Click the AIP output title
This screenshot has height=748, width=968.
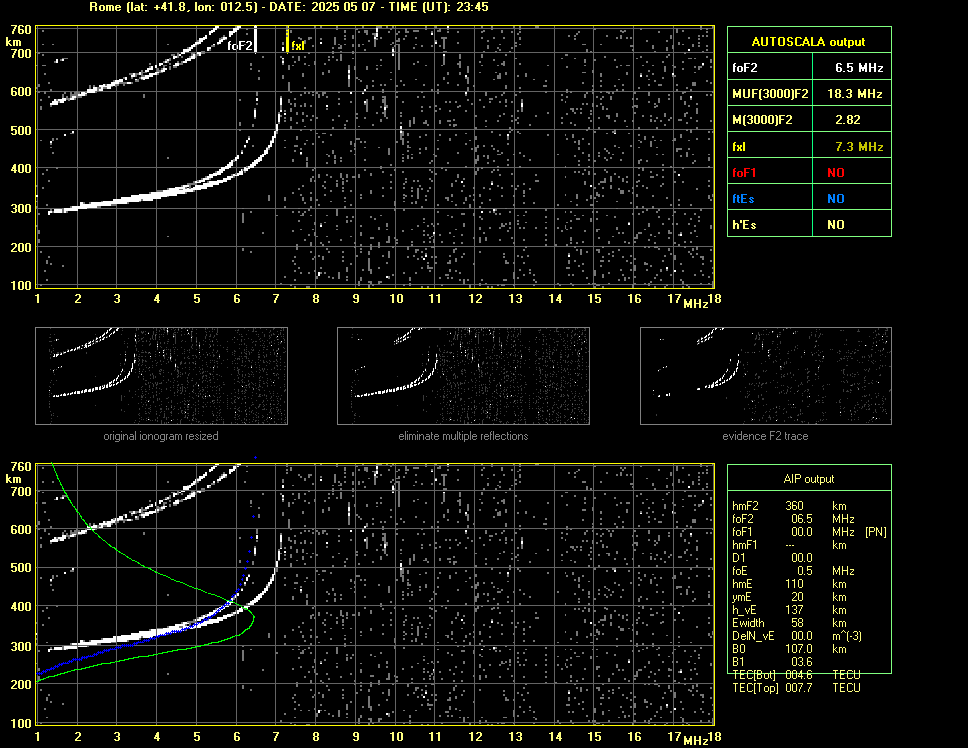click(x=809, y=479)
